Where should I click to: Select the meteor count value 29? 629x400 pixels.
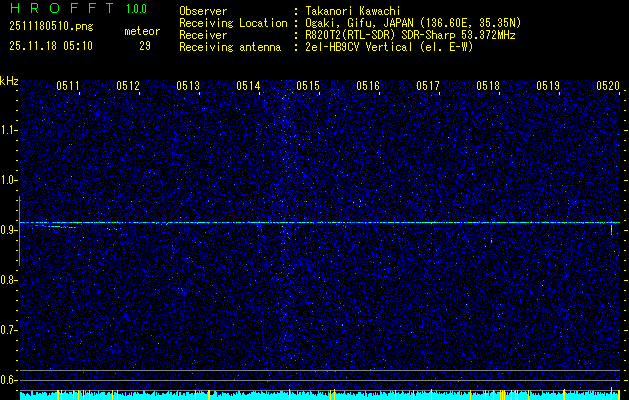[145, 46]
